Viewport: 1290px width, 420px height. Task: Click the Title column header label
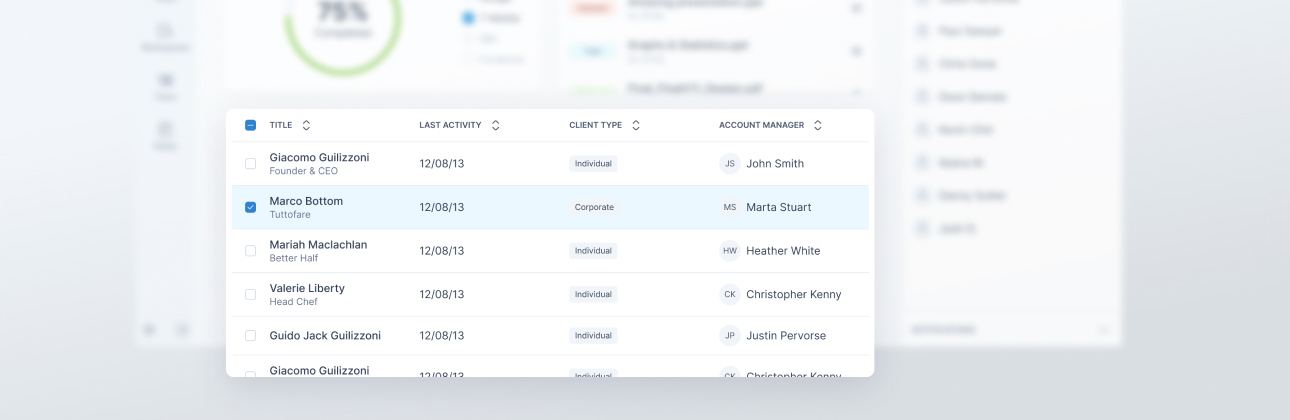281,125
